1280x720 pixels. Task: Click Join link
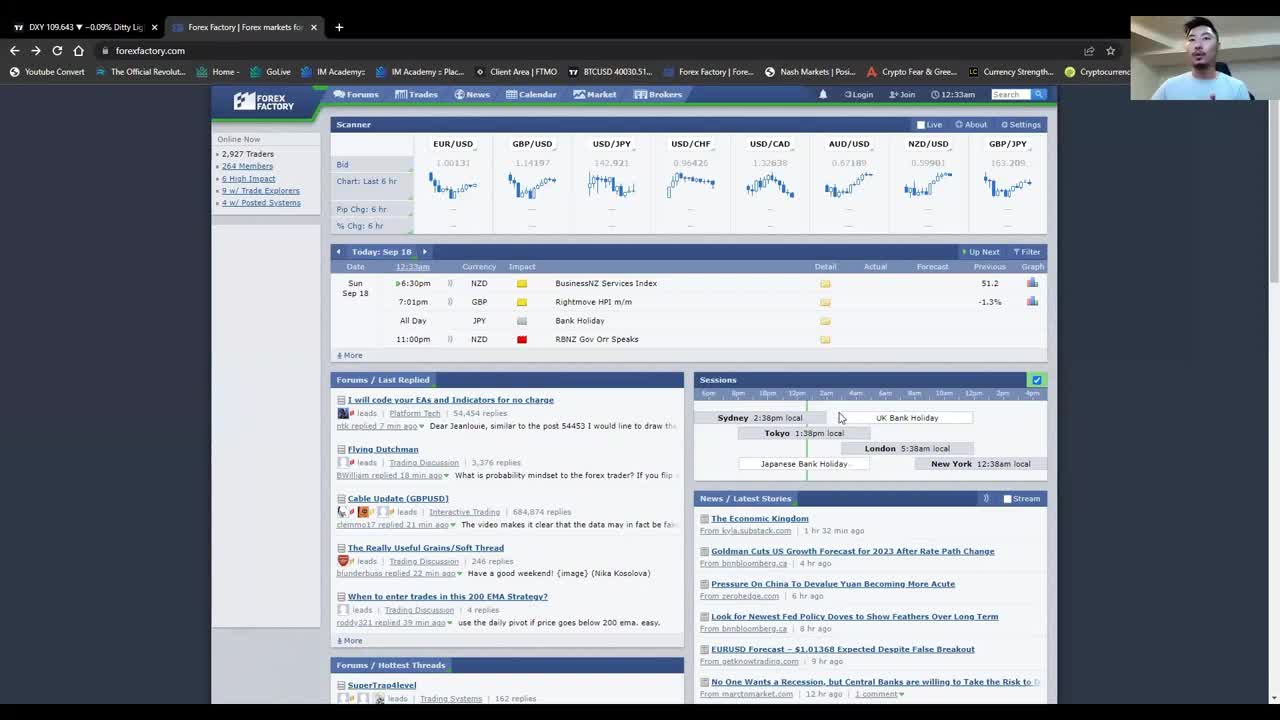click(x=902, y=94)
